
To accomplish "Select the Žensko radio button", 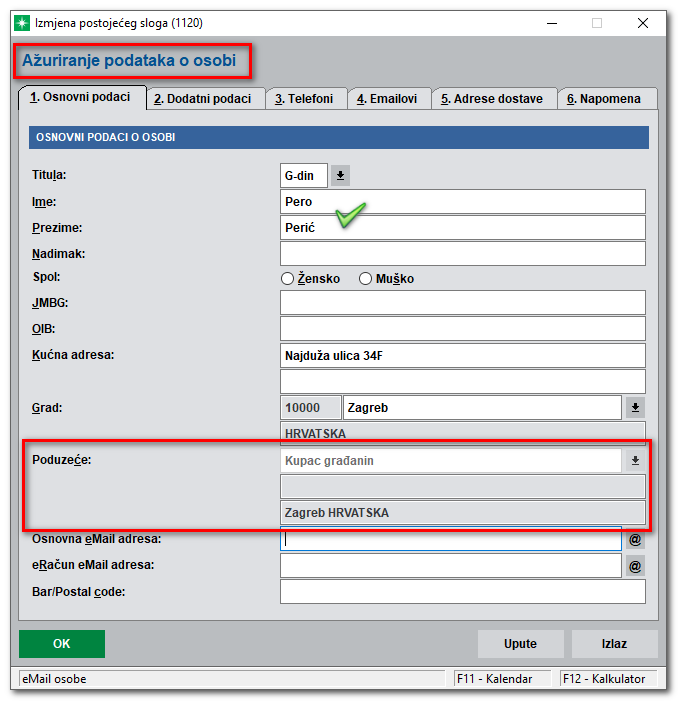I will (288, 279).
